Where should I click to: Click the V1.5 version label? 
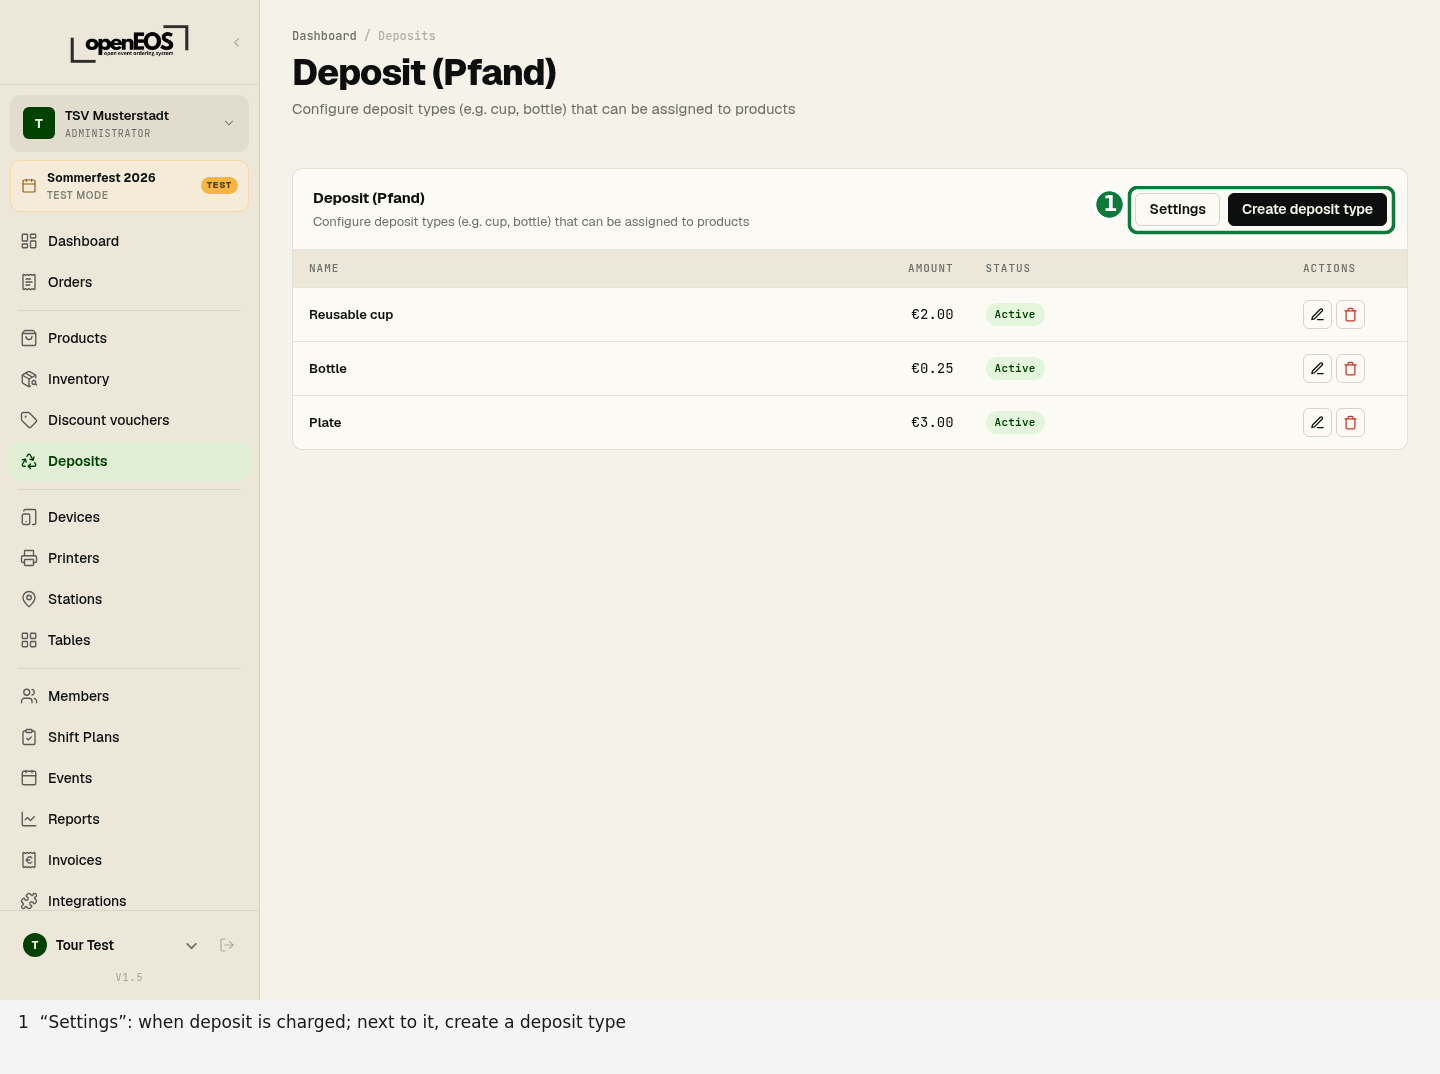tap(129, 978)
